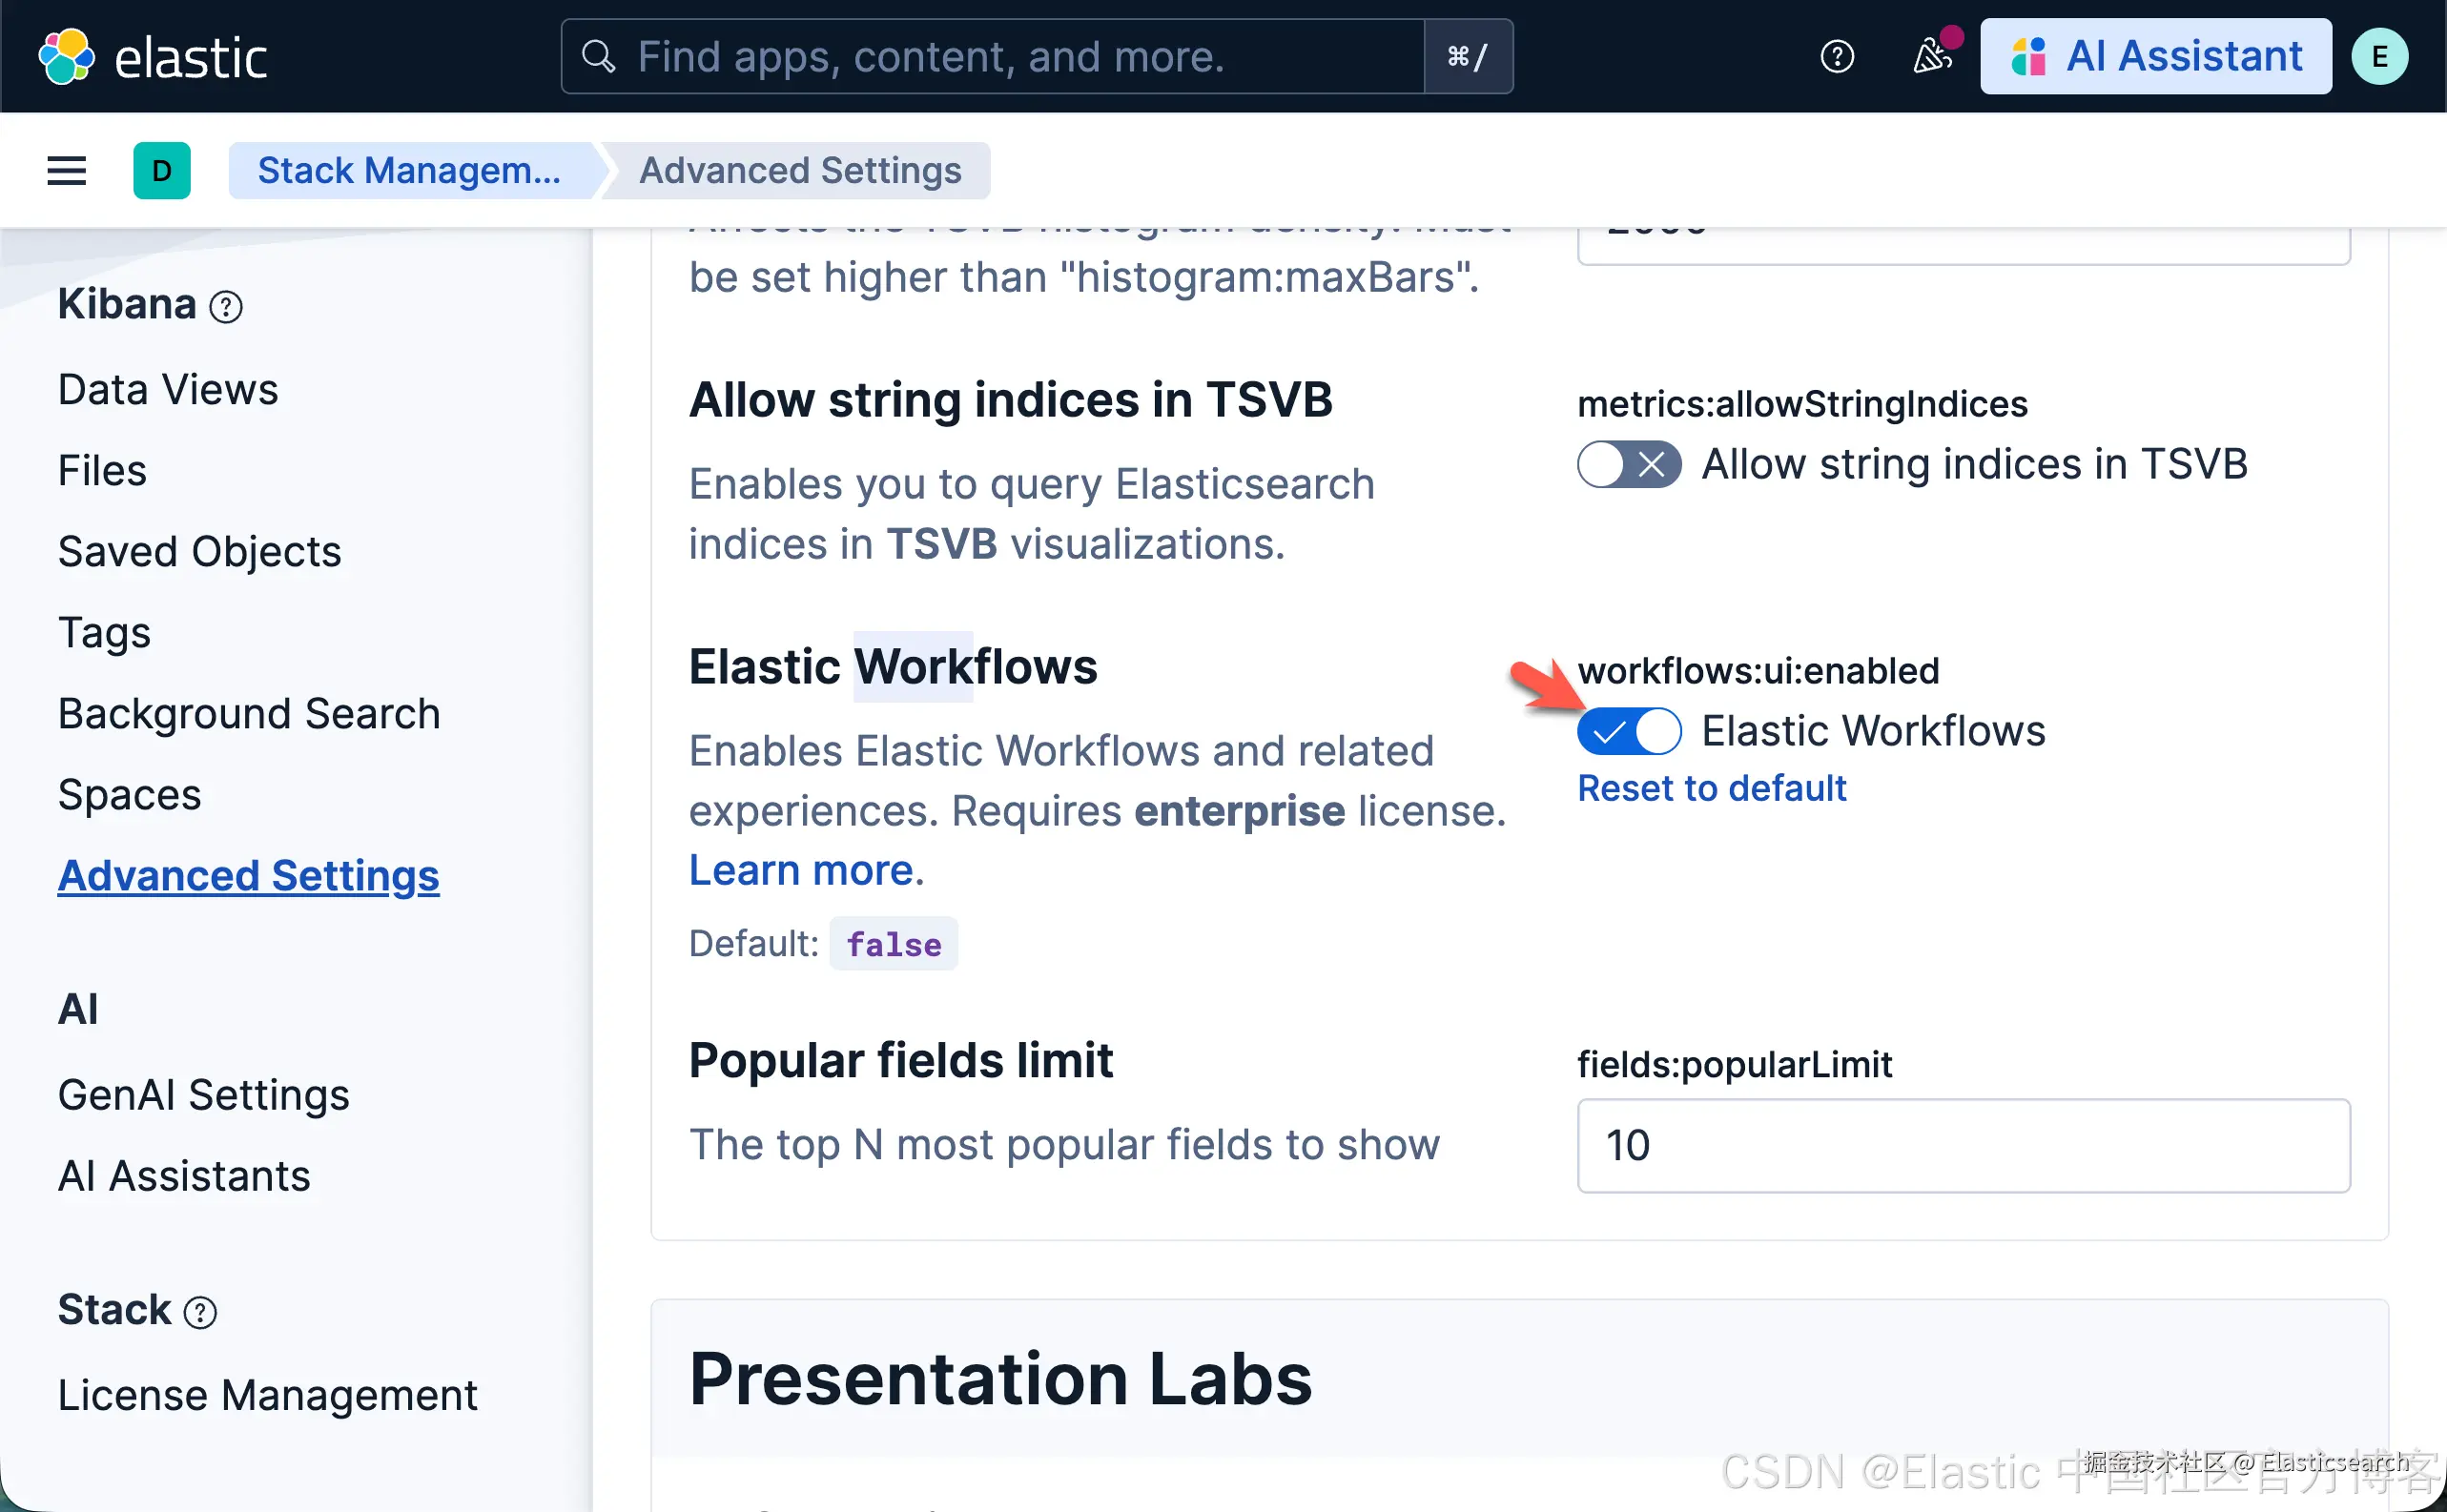Click the help icon next to Kibana

(226, 307)
